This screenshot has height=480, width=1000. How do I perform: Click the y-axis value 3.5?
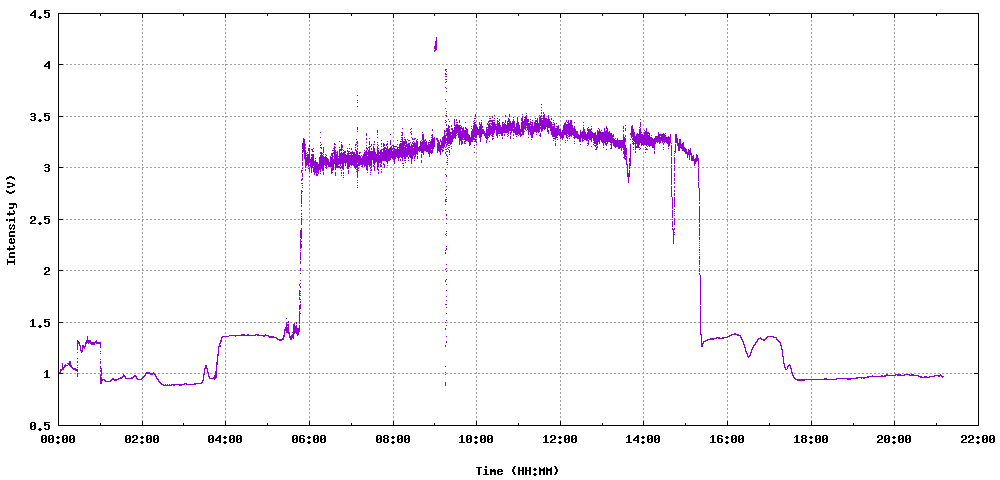(x=41, y=117)
